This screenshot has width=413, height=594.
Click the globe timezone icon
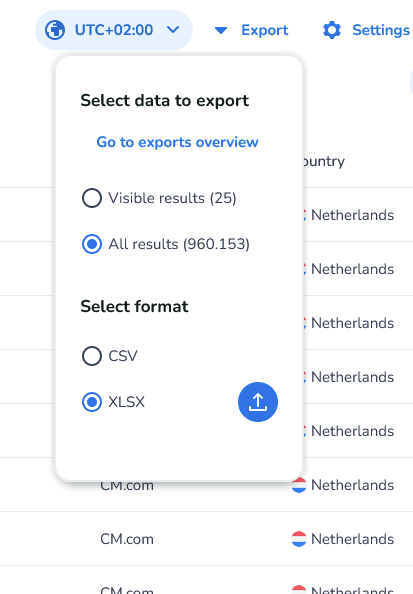click(x=55, y=30)
